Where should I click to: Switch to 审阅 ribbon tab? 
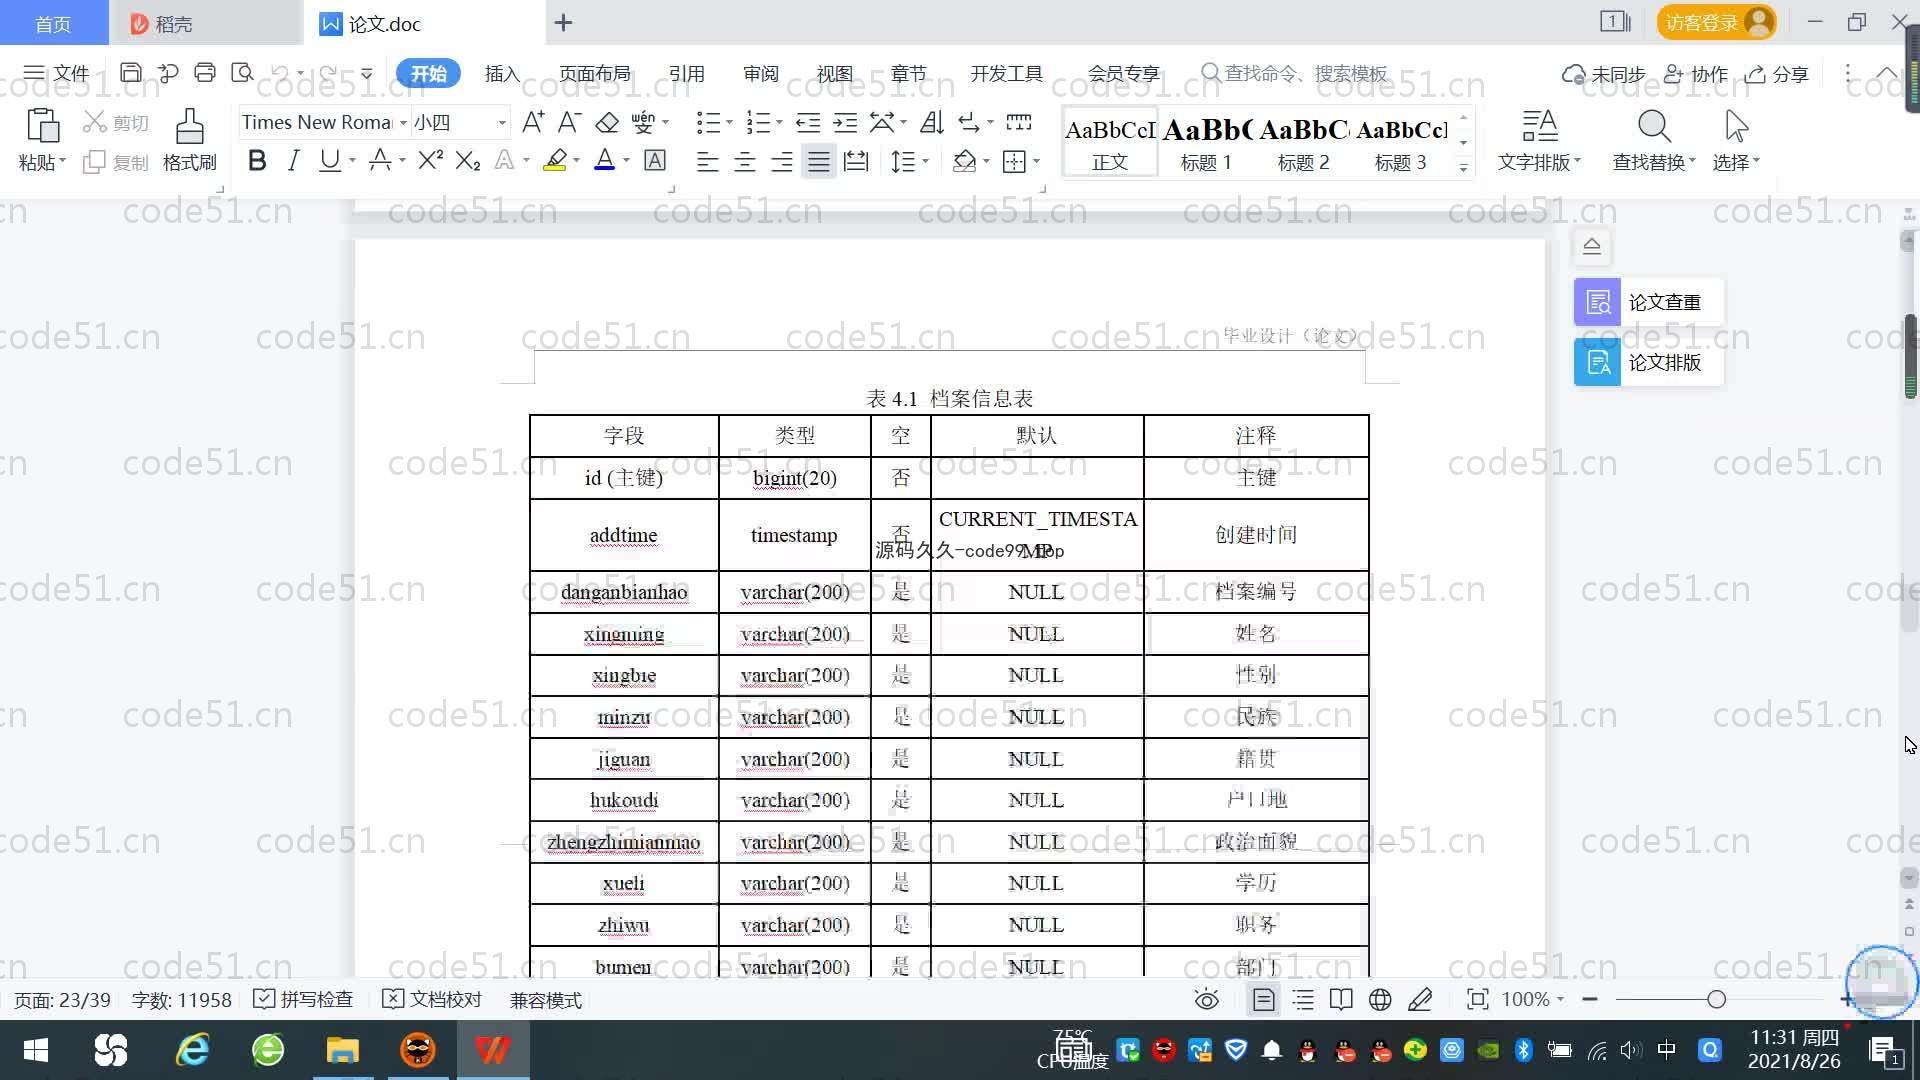click(x=760, y=74)
